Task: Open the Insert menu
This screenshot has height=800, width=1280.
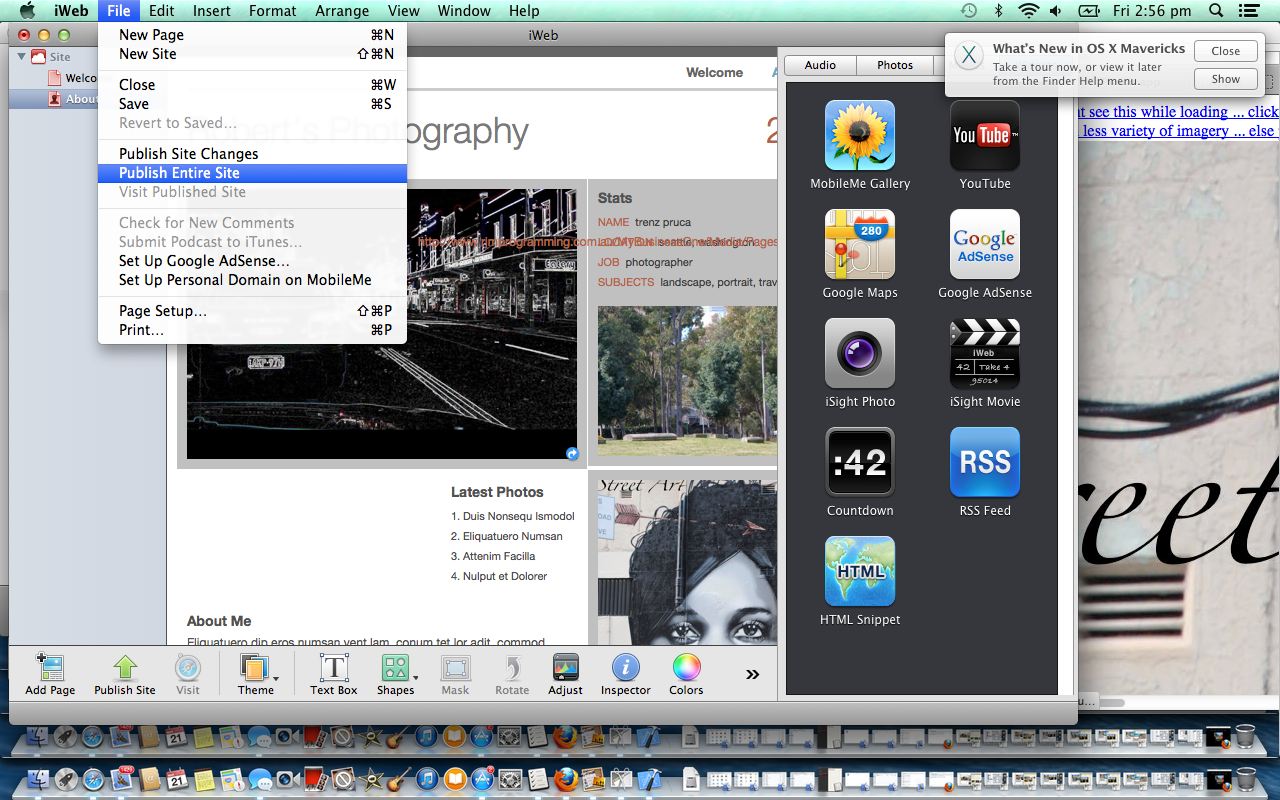Action: point(211,11)
